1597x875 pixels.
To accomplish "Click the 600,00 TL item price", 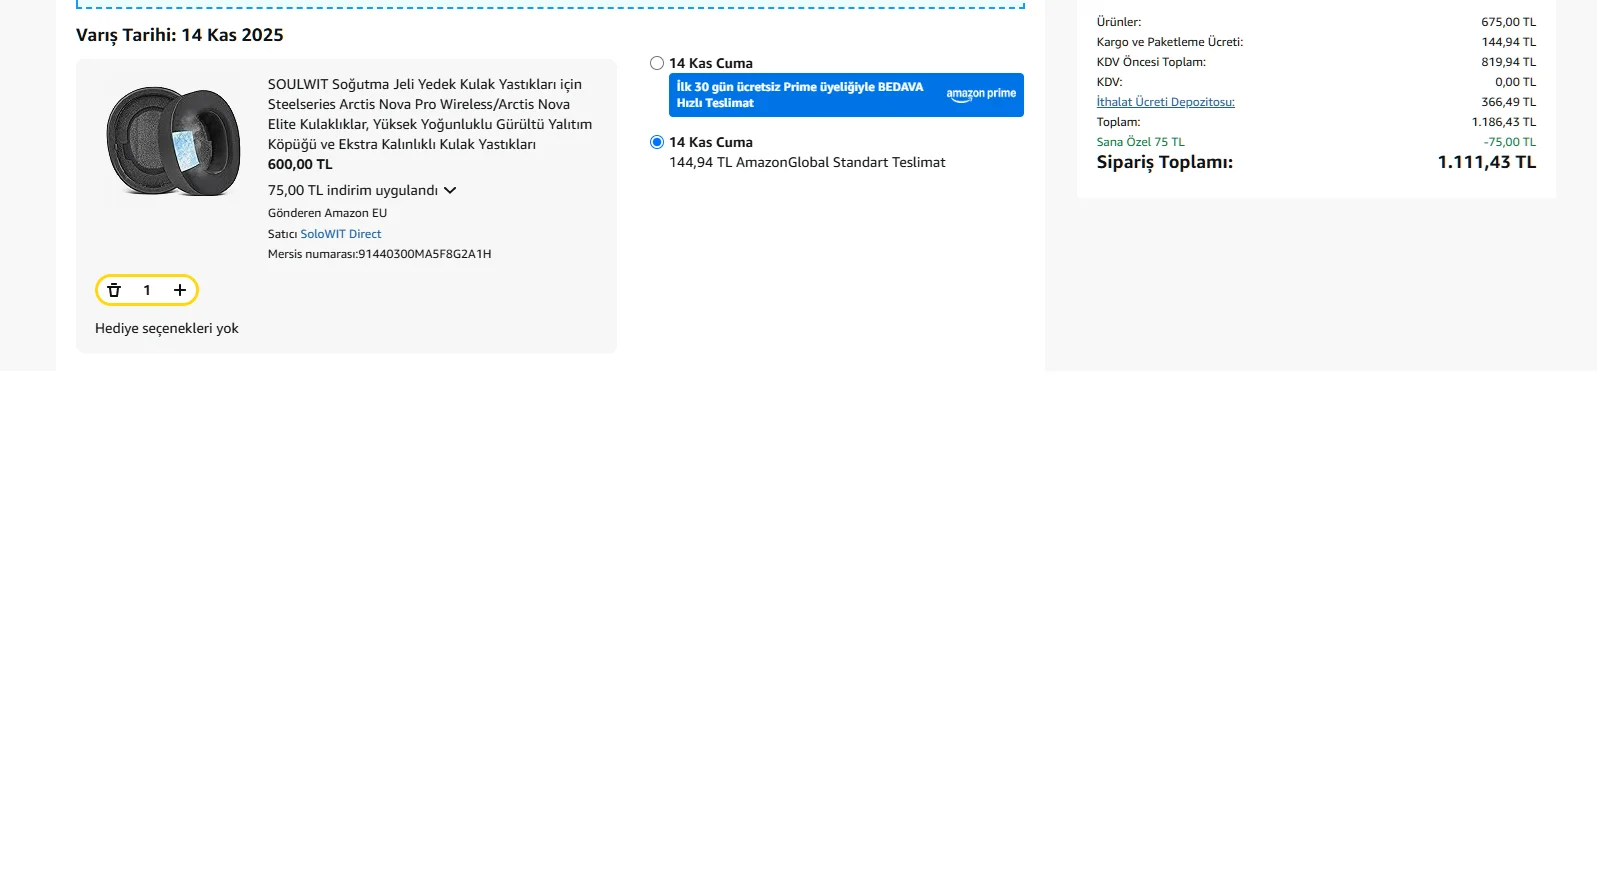I will 300,164.
